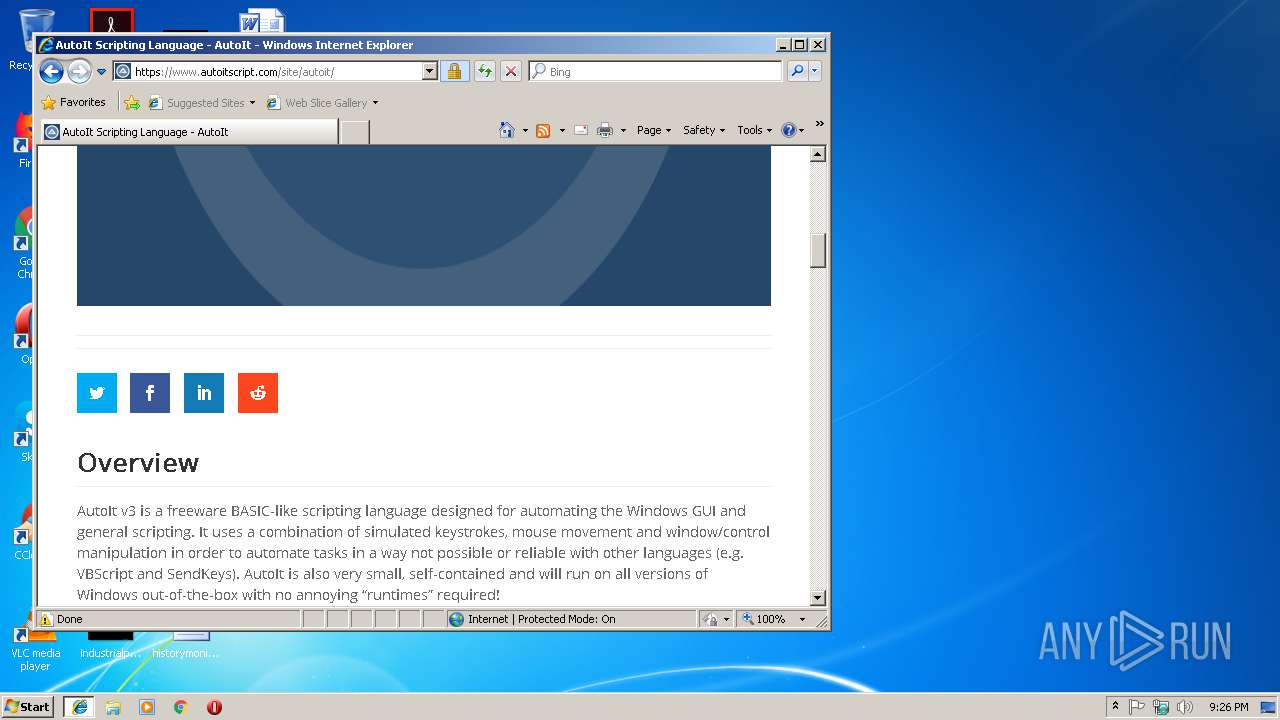Expand the feeds dropdown arrow
This screenshot has width=1280, height=720.
coord(562,130)
